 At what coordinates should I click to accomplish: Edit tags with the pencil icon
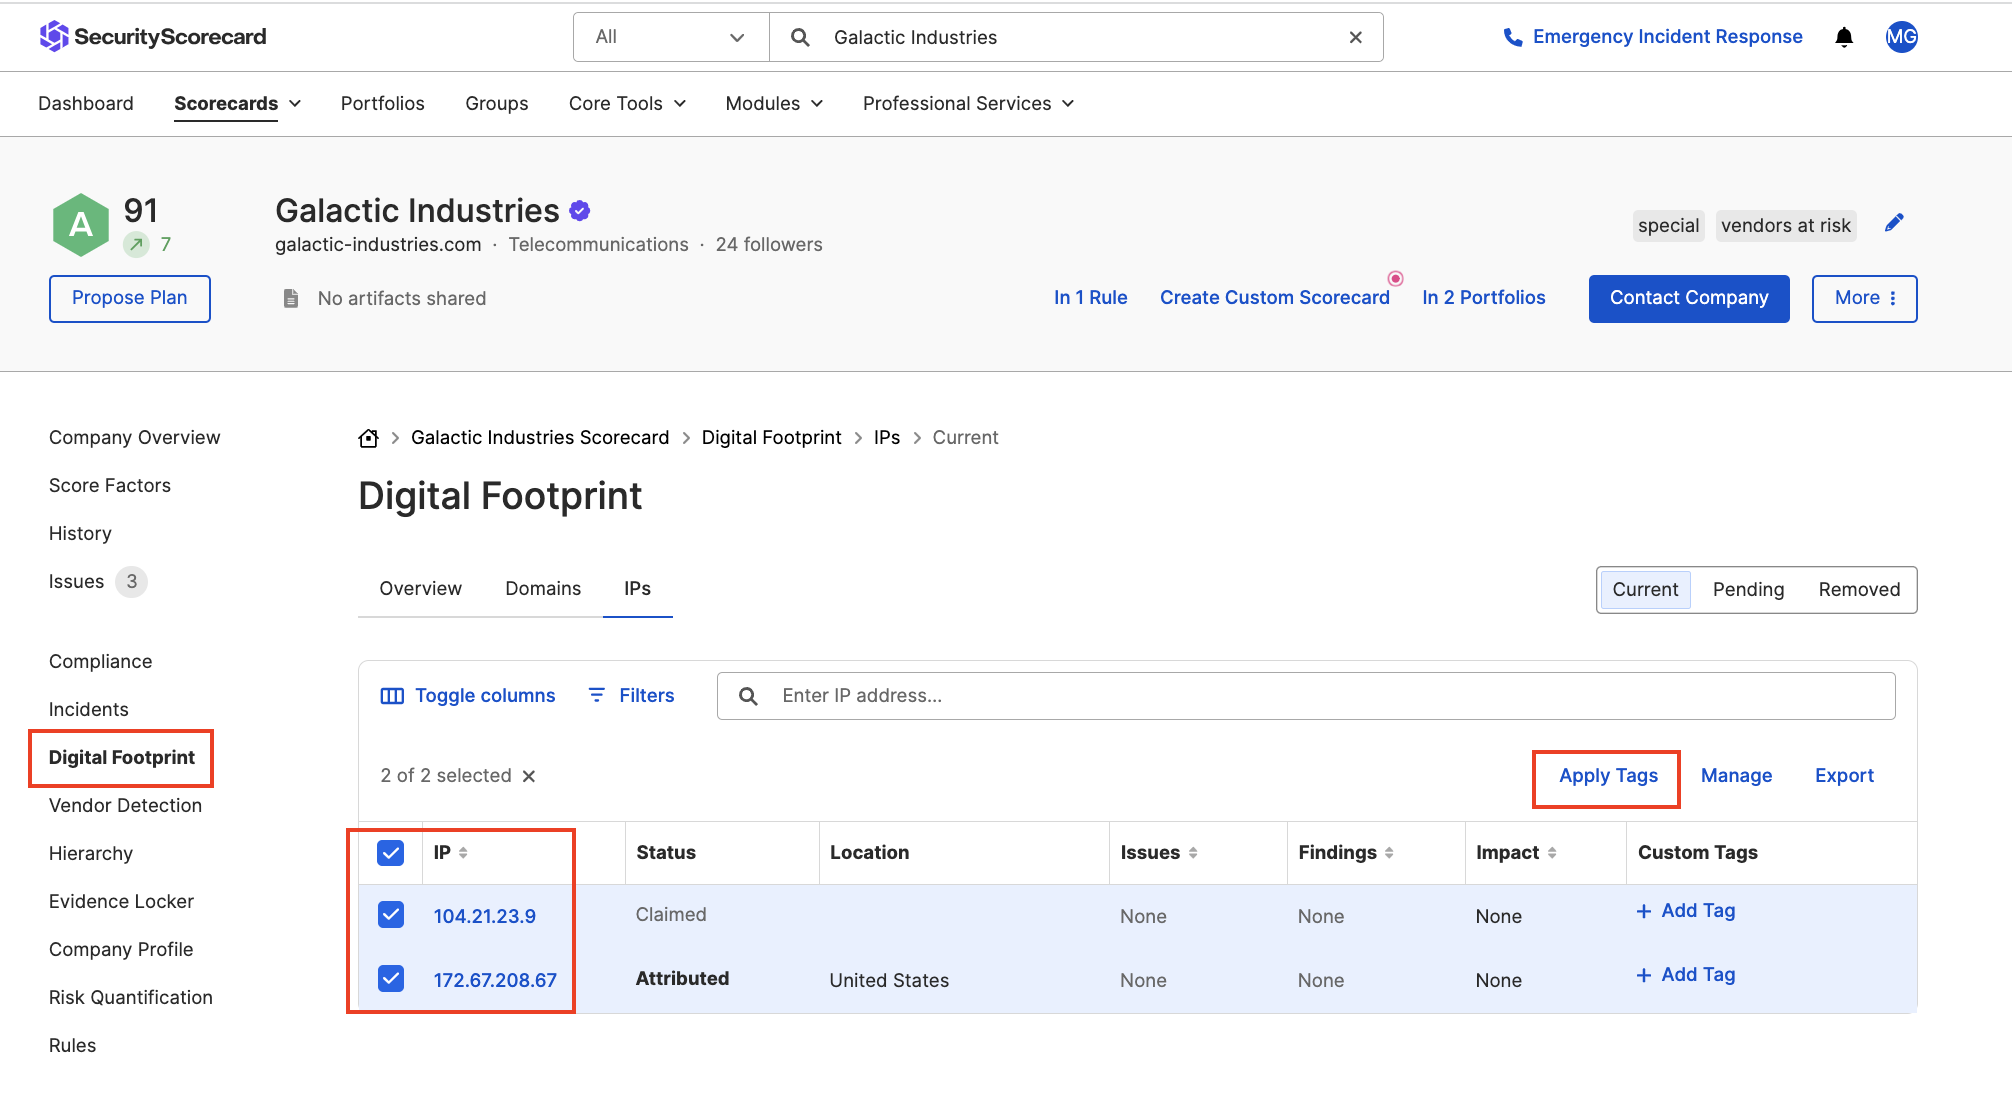coord(1894,223)
